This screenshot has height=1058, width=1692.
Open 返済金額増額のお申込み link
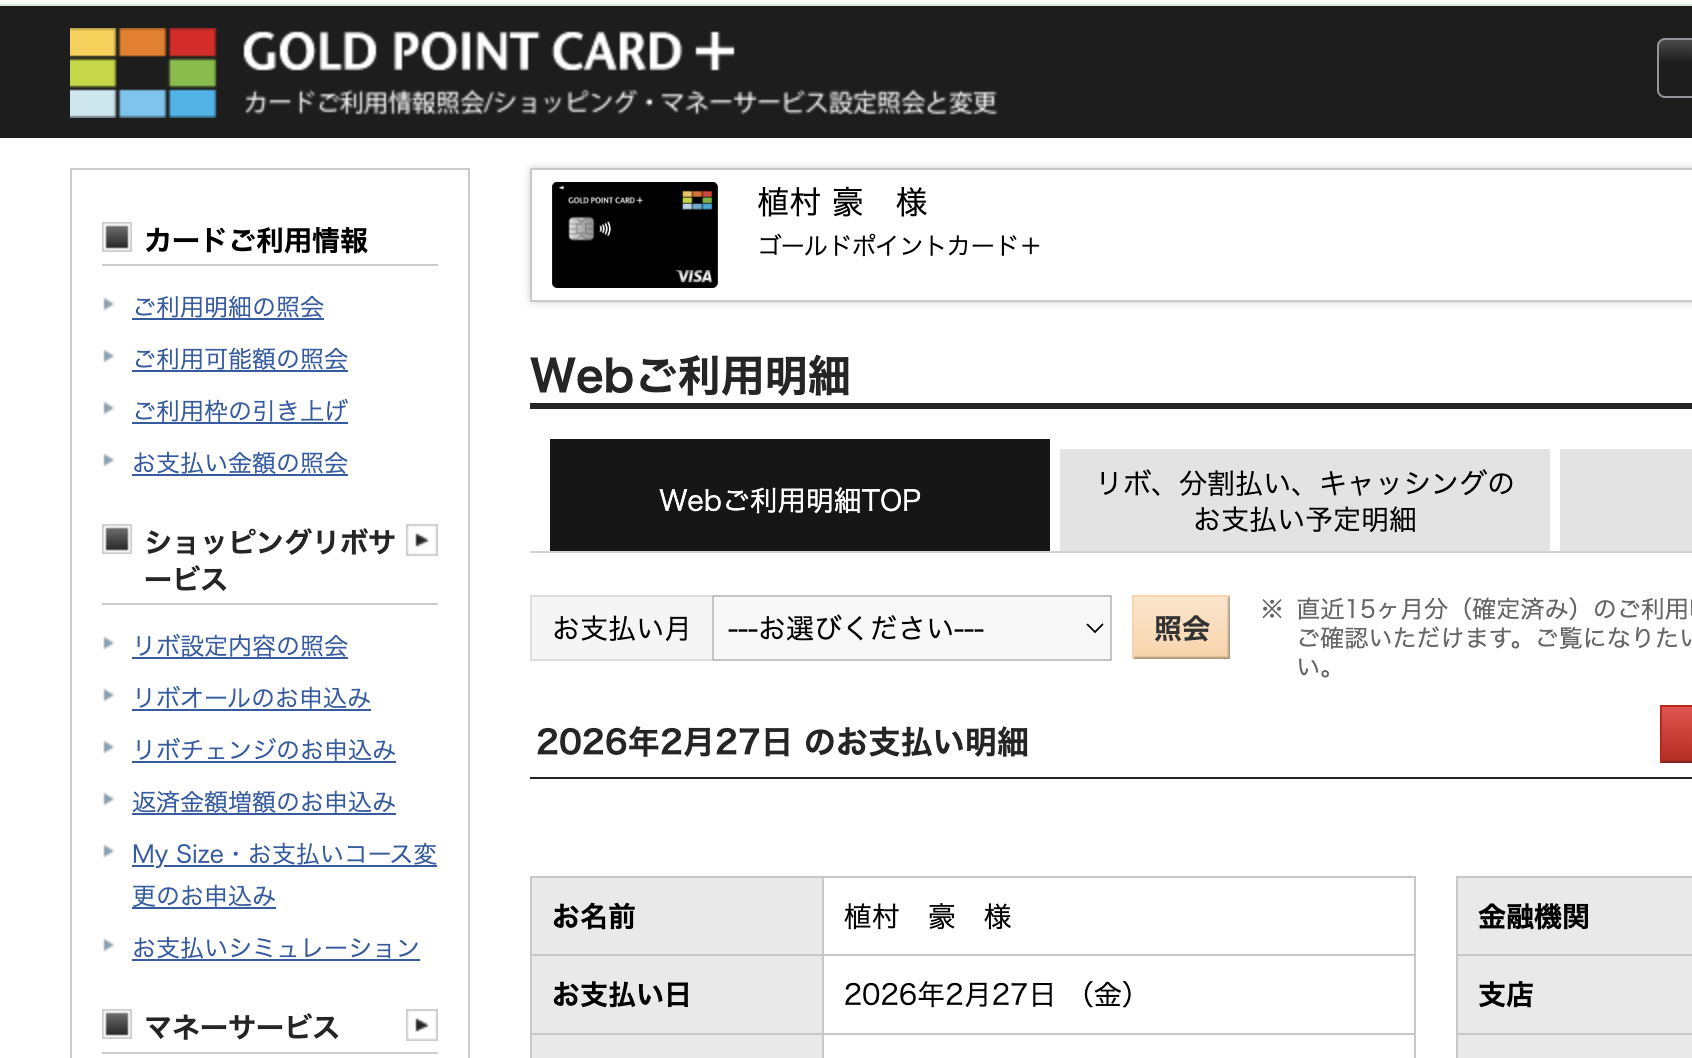(x=264, y=802)
